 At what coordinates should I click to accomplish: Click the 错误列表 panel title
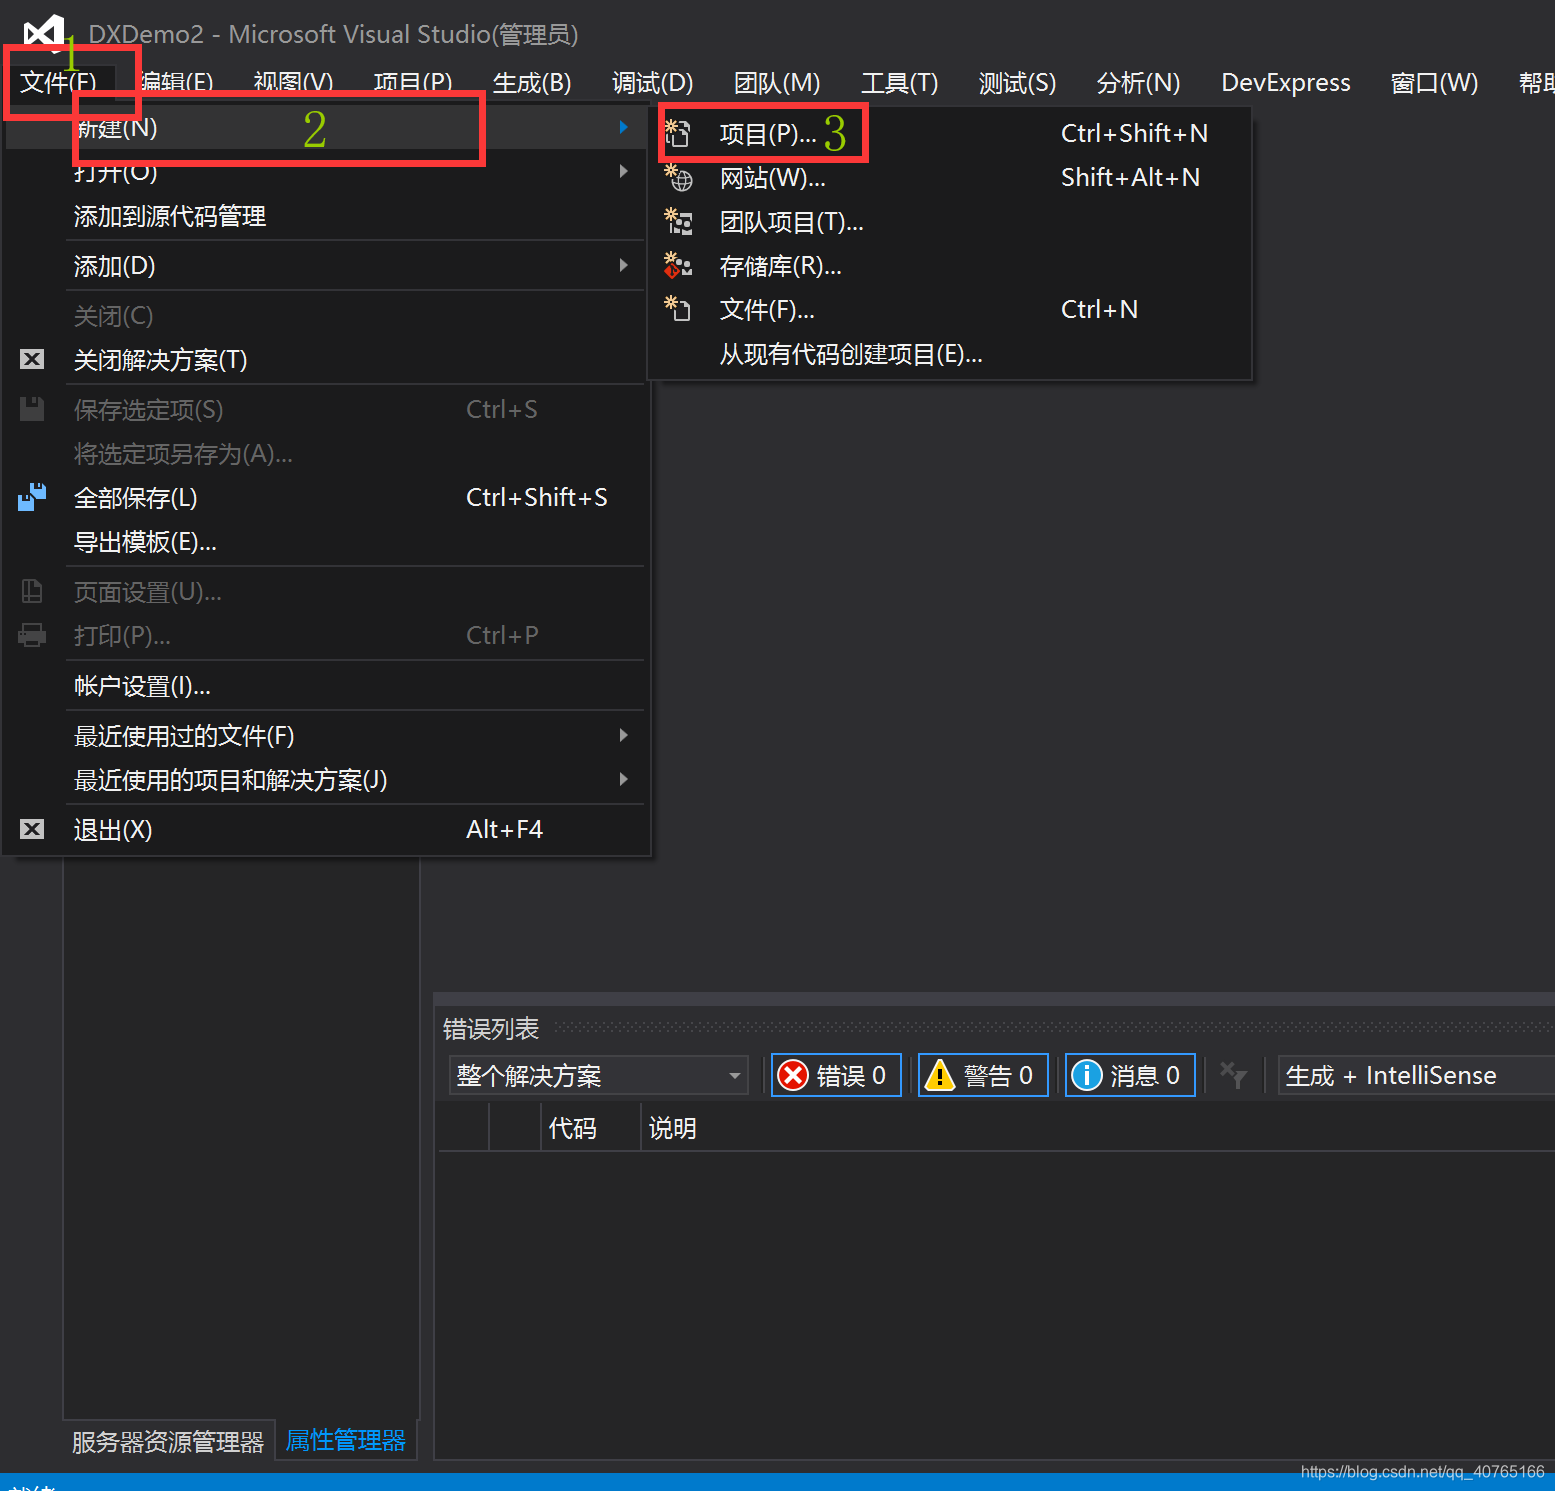point(491,1028)
